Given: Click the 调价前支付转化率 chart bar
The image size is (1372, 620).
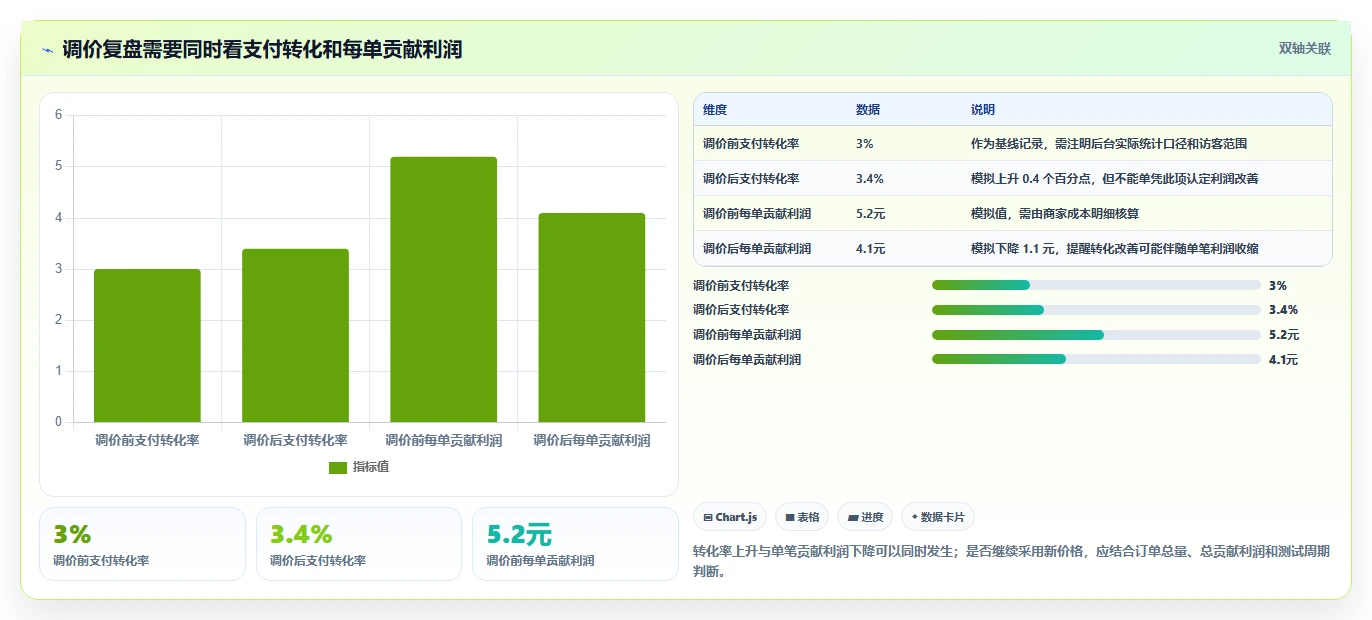Looking at the screenshot, I should [x=147, y=345].
